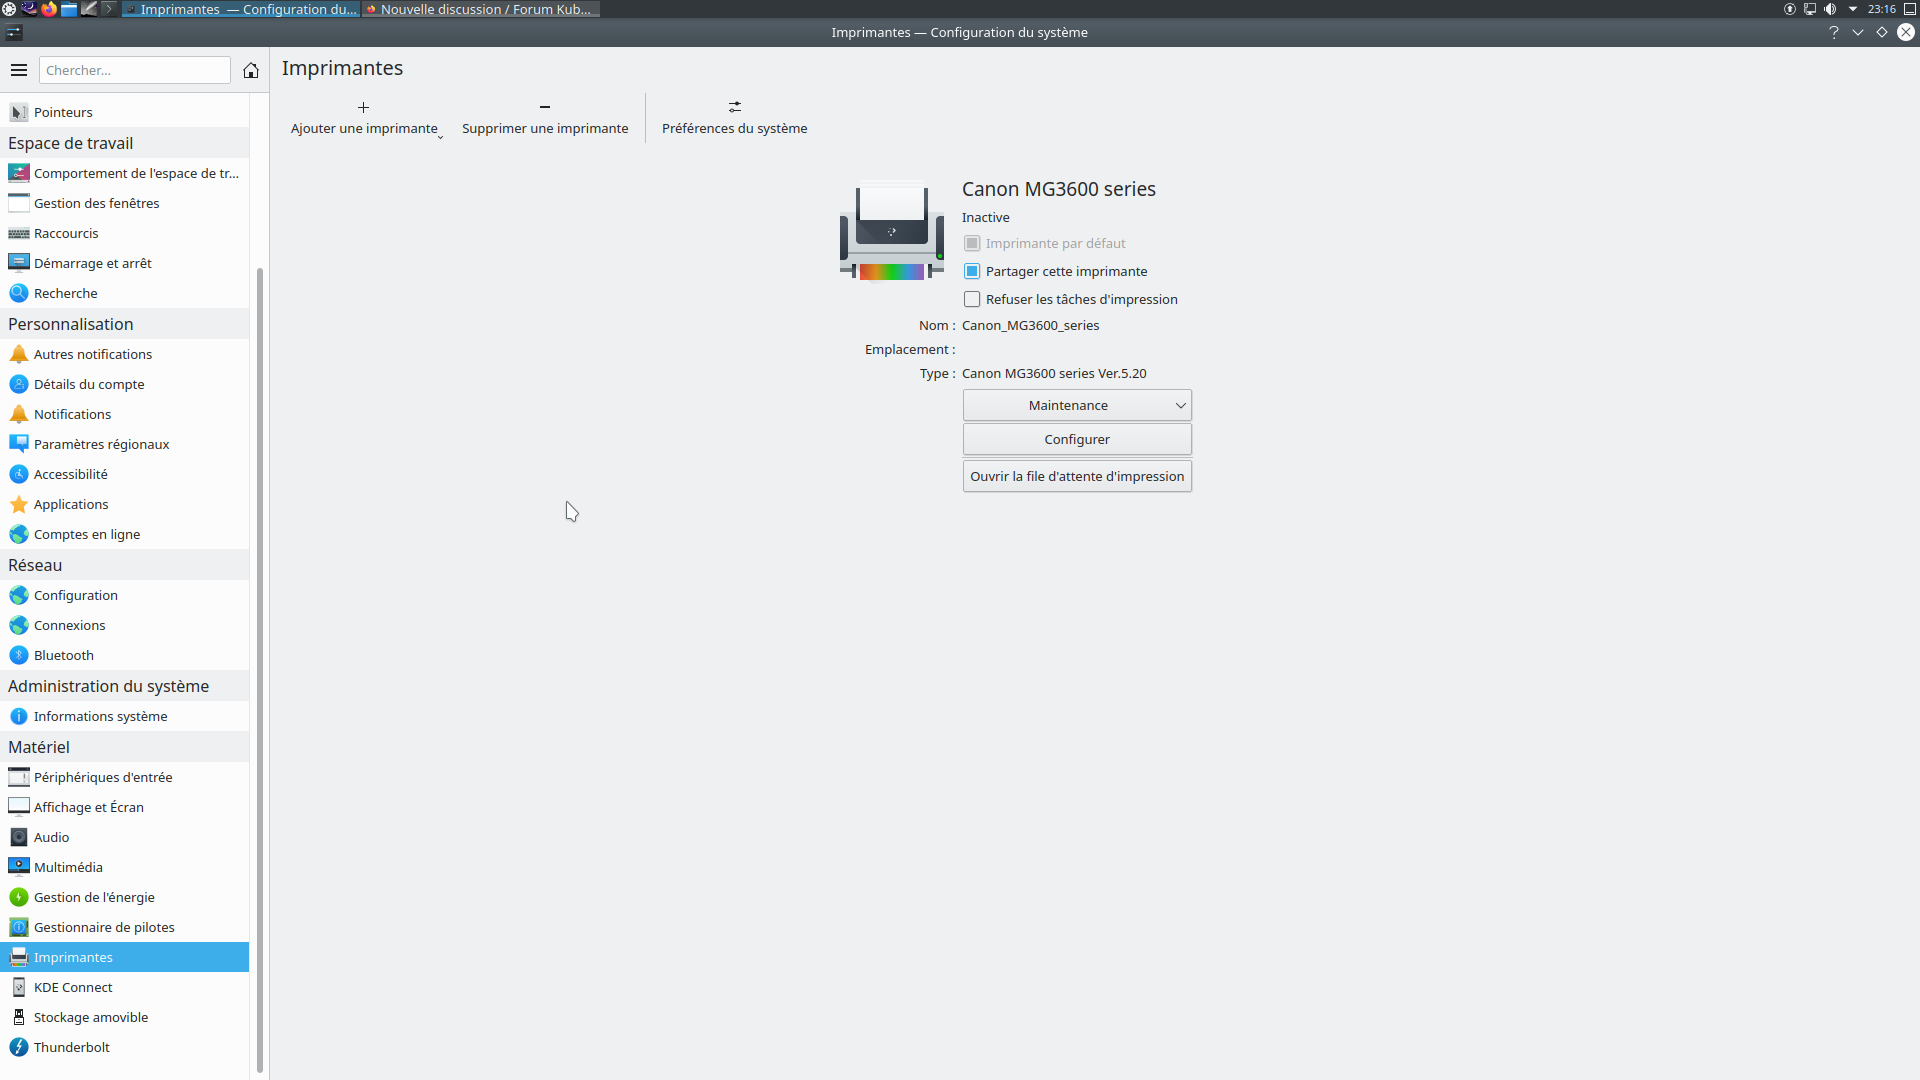Viewport: 1920px width, 1080px height.
Task: Click the home icon next to search
Action: [x=251, y=70]
